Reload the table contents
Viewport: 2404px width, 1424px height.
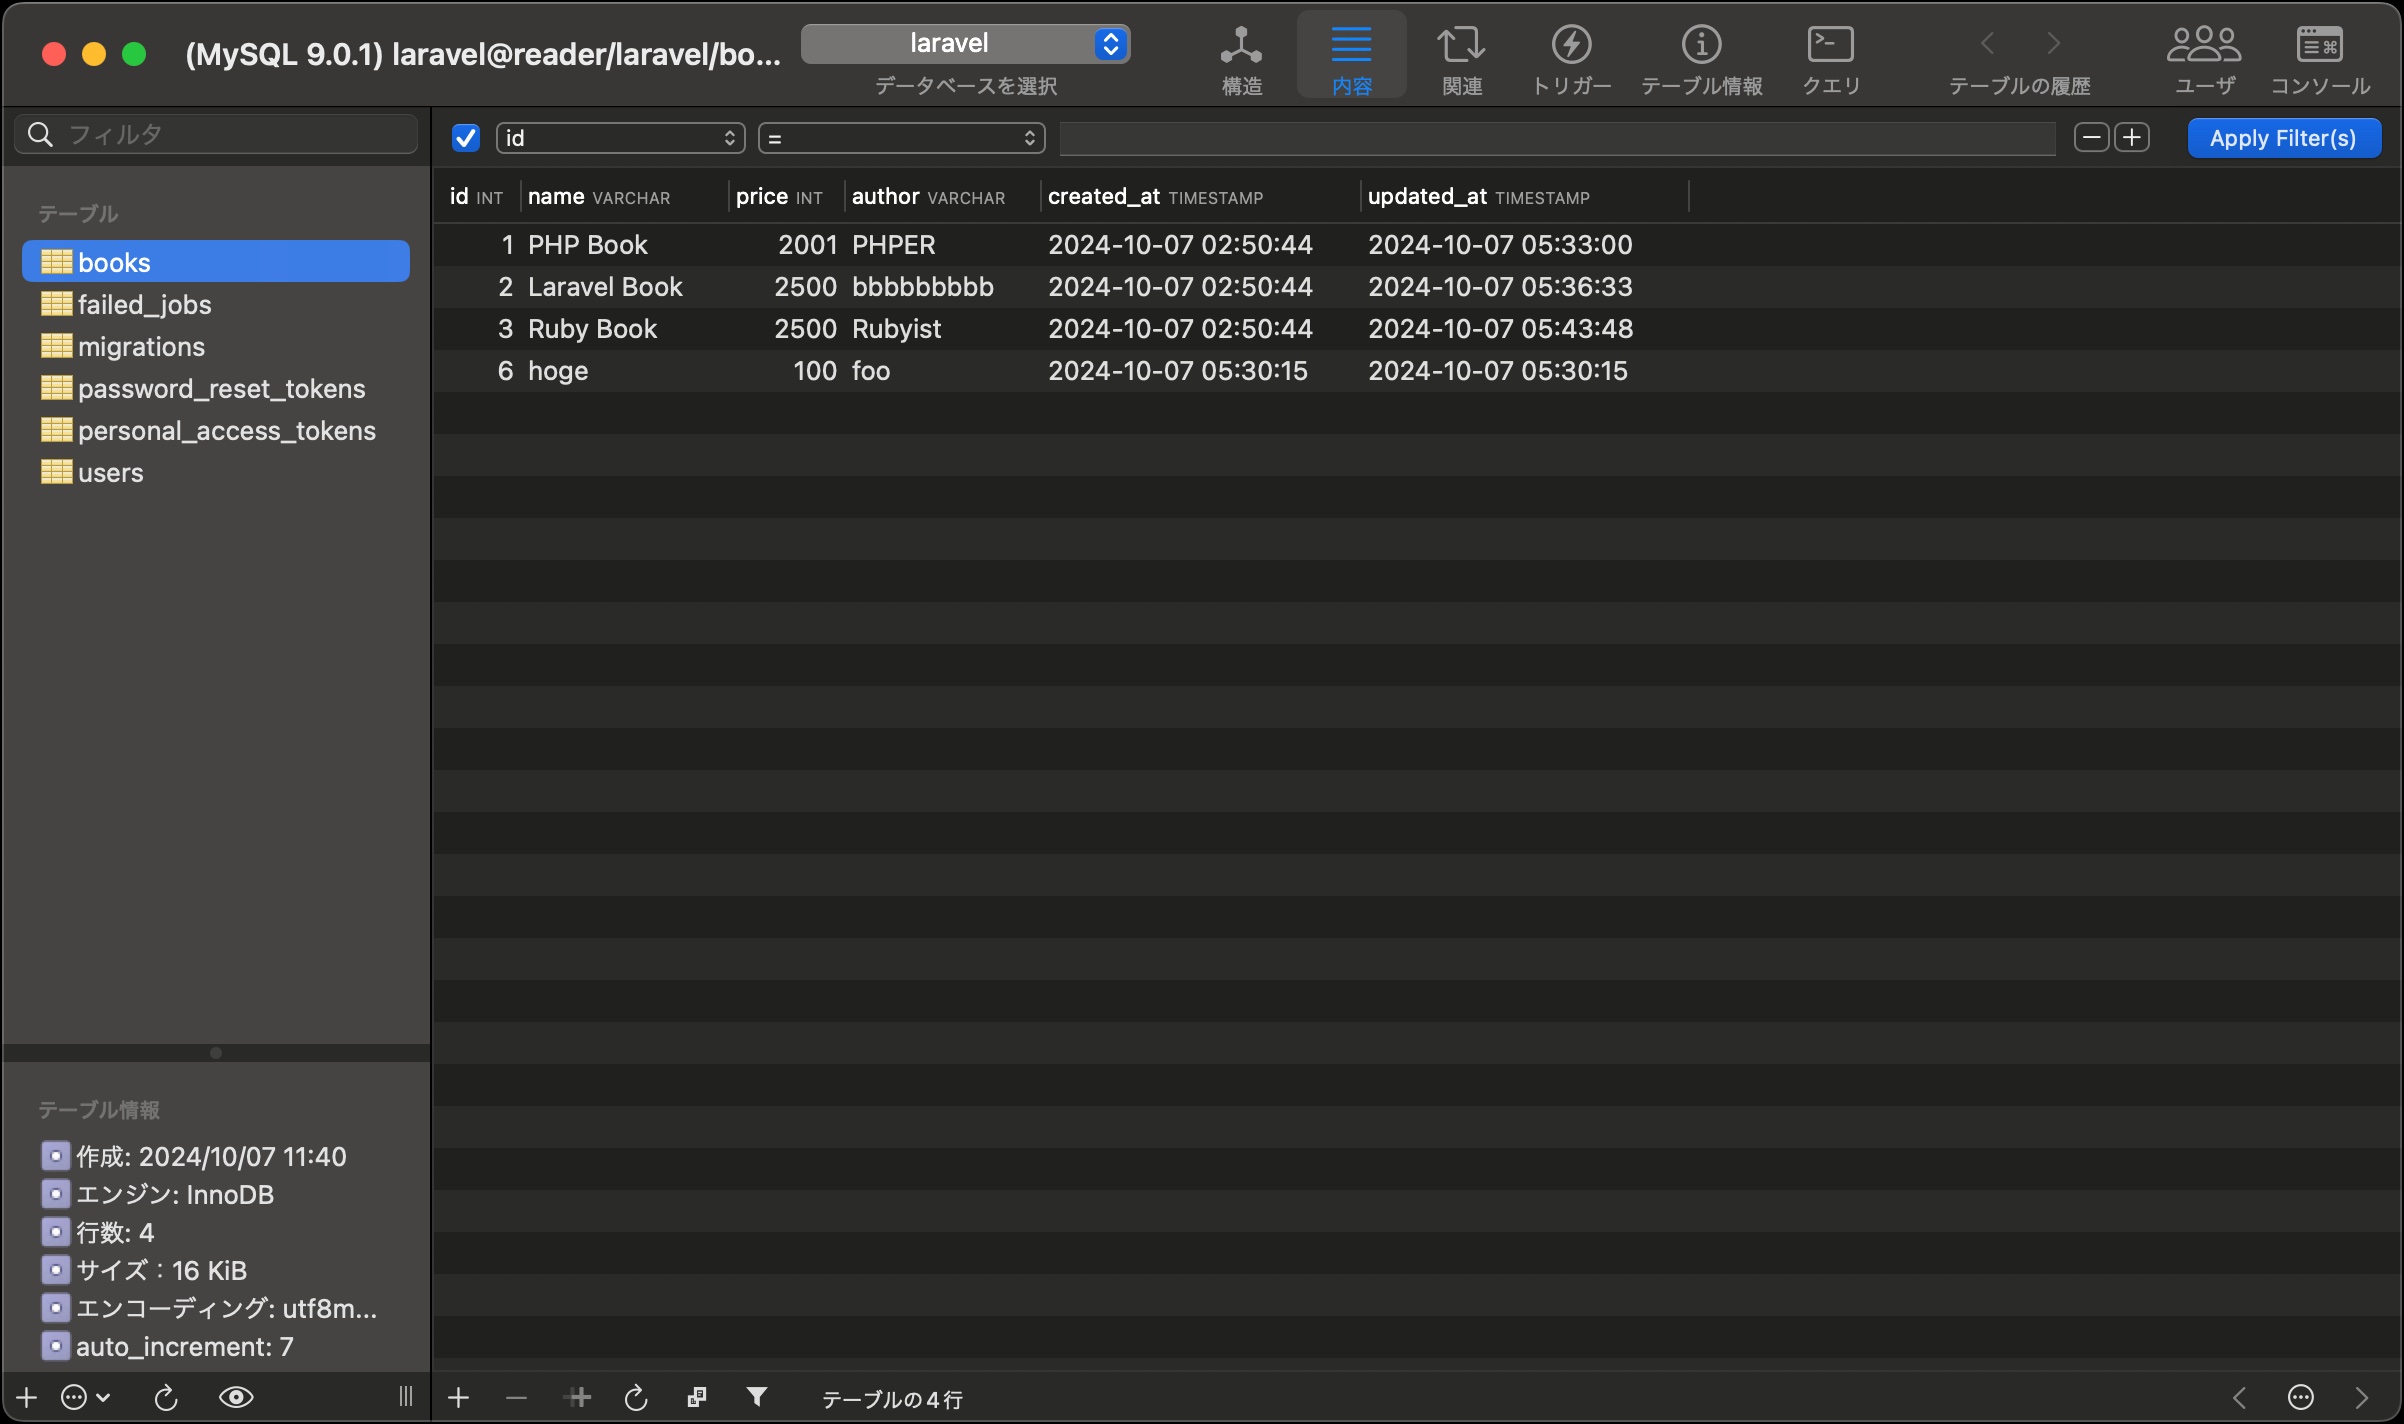tap(636, 1397)
